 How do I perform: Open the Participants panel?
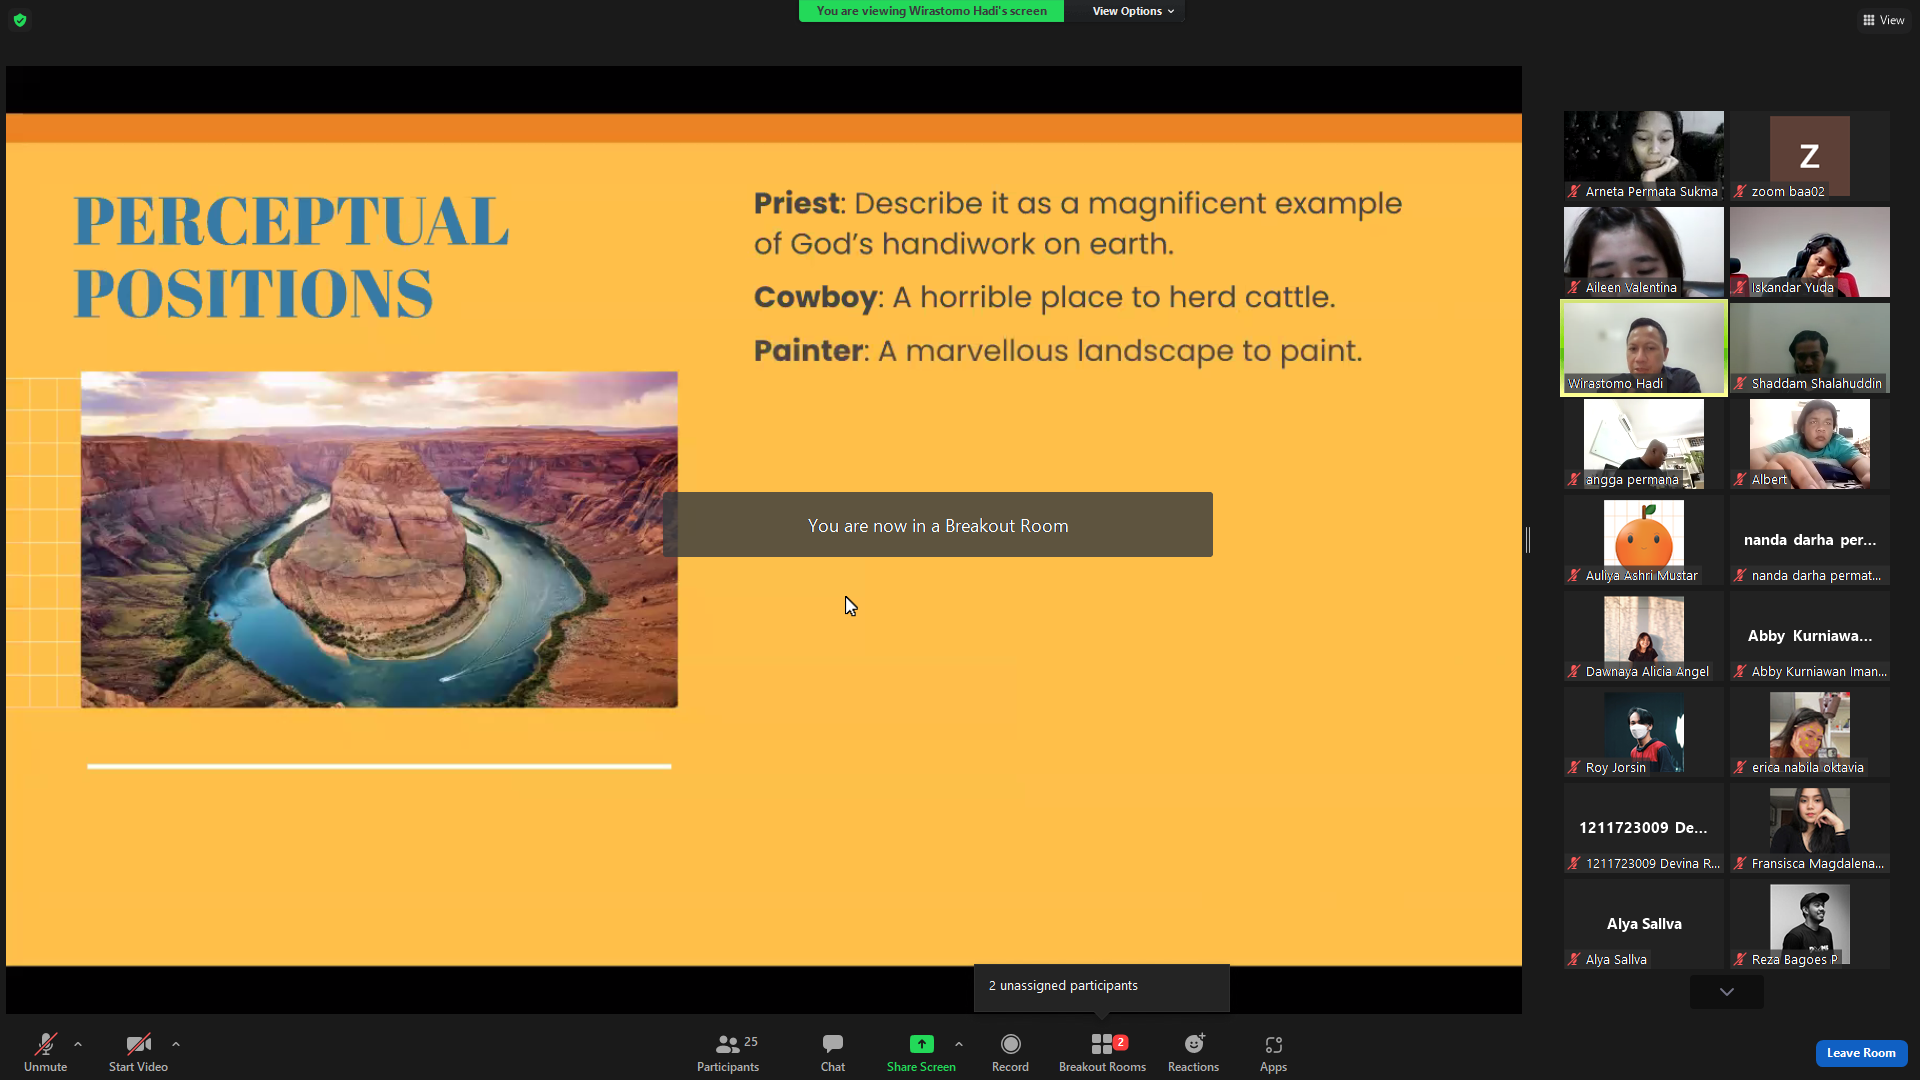[x=728, y=1053]
